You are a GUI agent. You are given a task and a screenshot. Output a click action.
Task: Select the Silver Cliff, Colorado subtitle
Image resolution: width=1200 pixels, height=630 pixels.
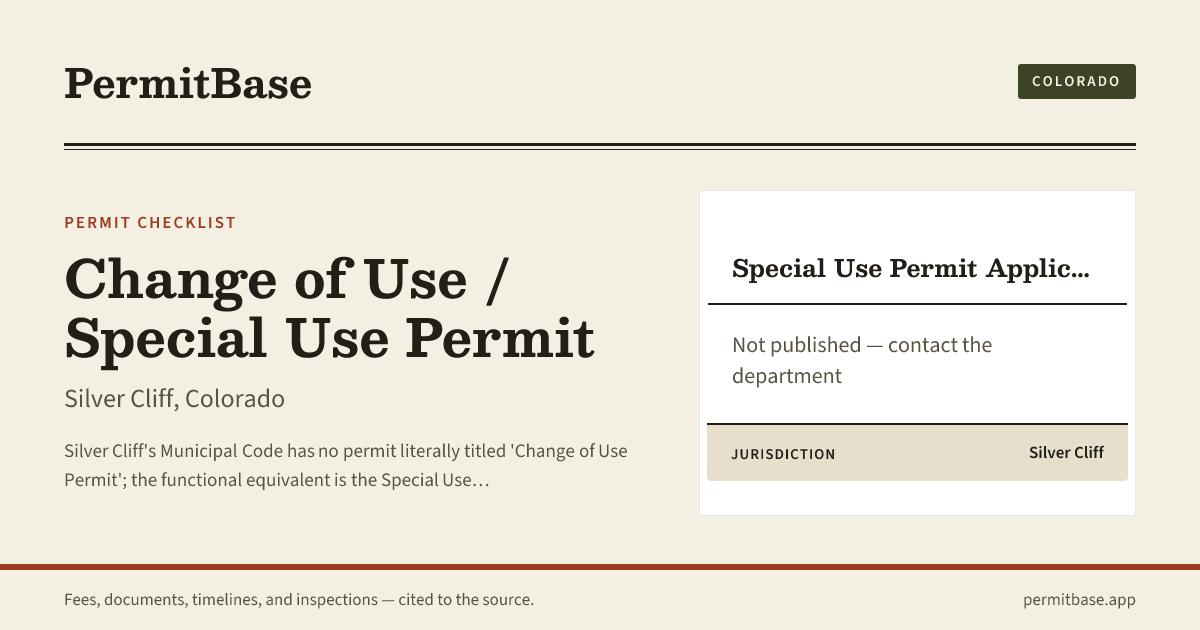point(174,398)
